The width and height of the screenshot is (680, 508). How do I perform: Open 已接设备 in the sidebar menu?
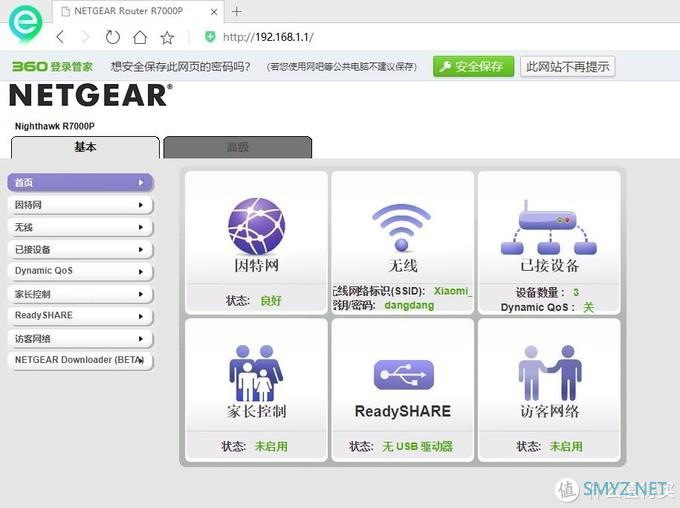point(81,249)
